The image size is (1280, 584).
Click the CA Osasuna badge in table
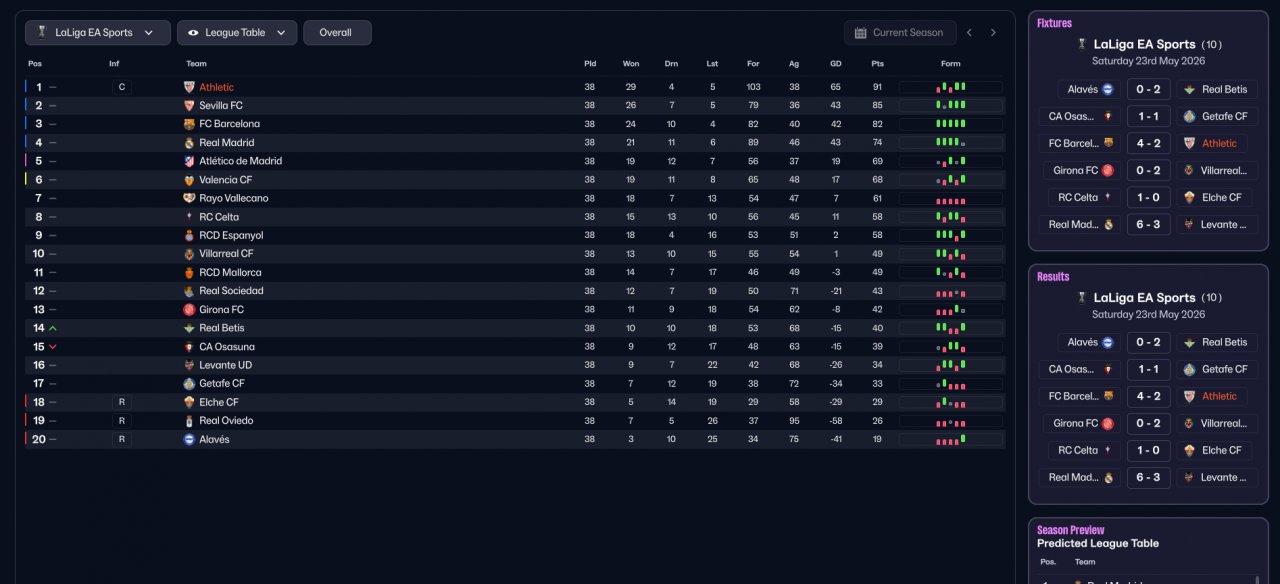[189, 347]
